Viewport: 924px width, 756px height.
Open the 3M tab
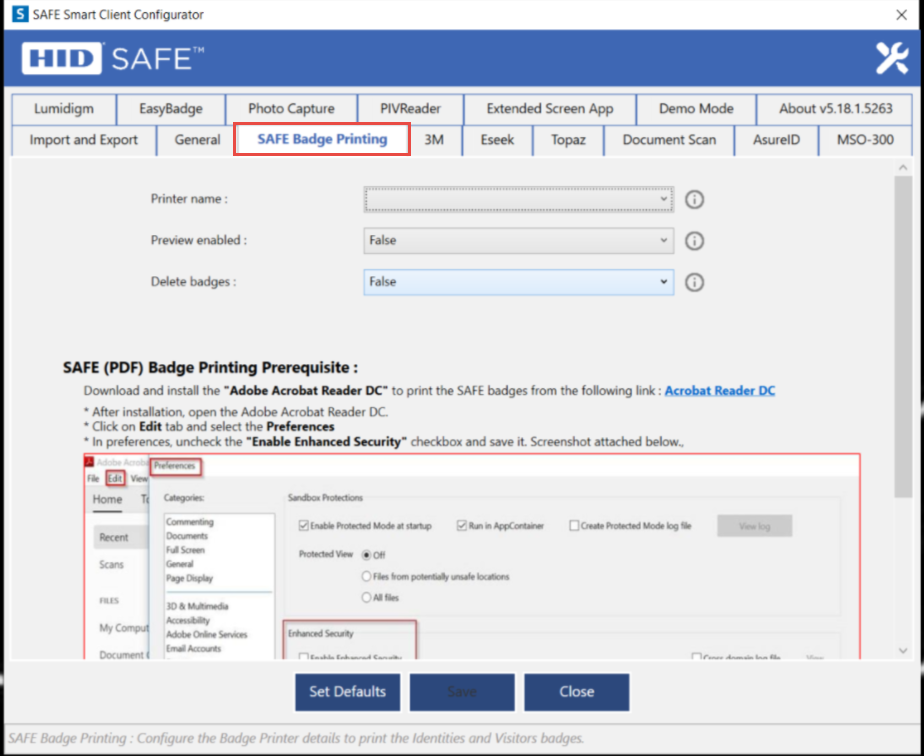click(434, 140)
